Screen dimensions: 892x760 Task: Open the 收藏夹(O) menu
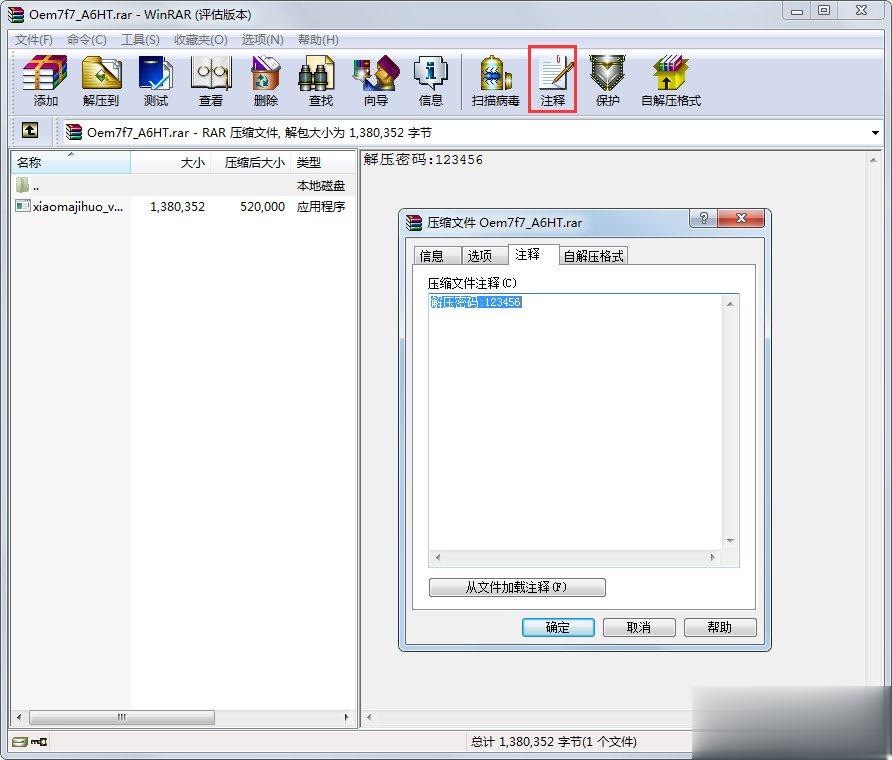pos(201,40)
